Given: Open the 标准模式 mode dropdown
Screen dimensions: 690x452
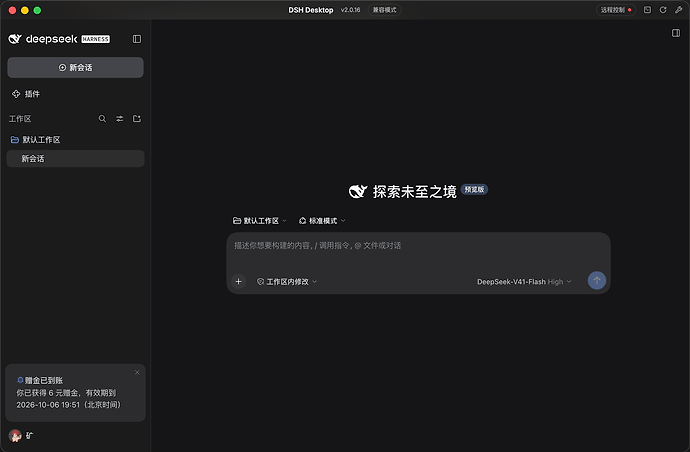Looking at the screenshot, I should (x=322, y=220).
